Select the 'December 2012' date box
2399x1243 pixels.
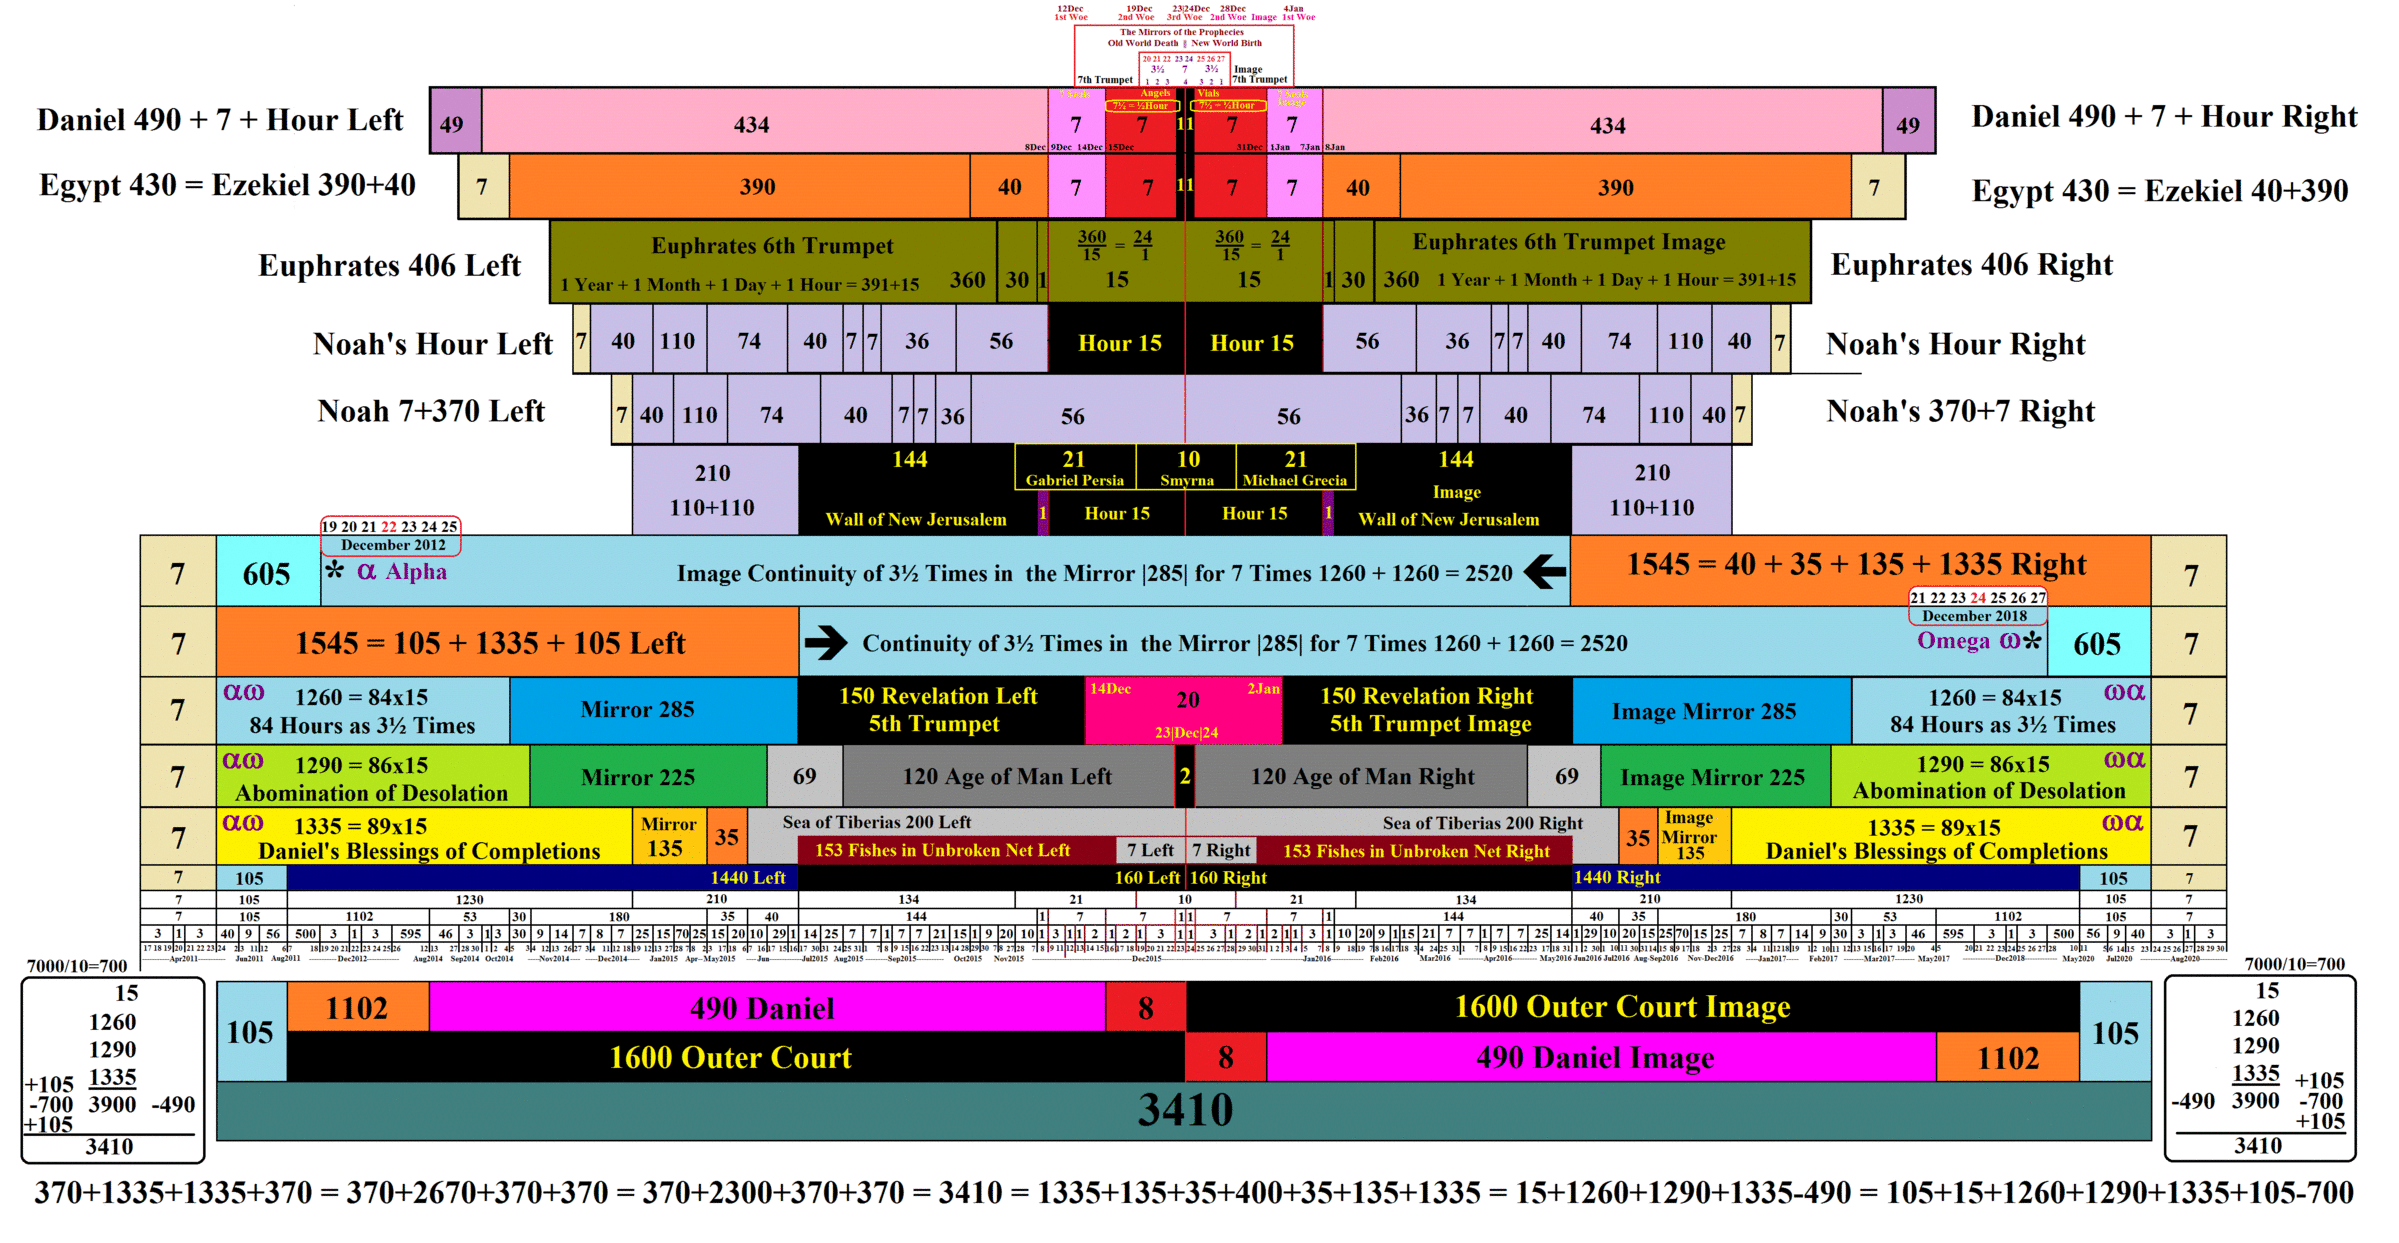(x=391, y=536)
